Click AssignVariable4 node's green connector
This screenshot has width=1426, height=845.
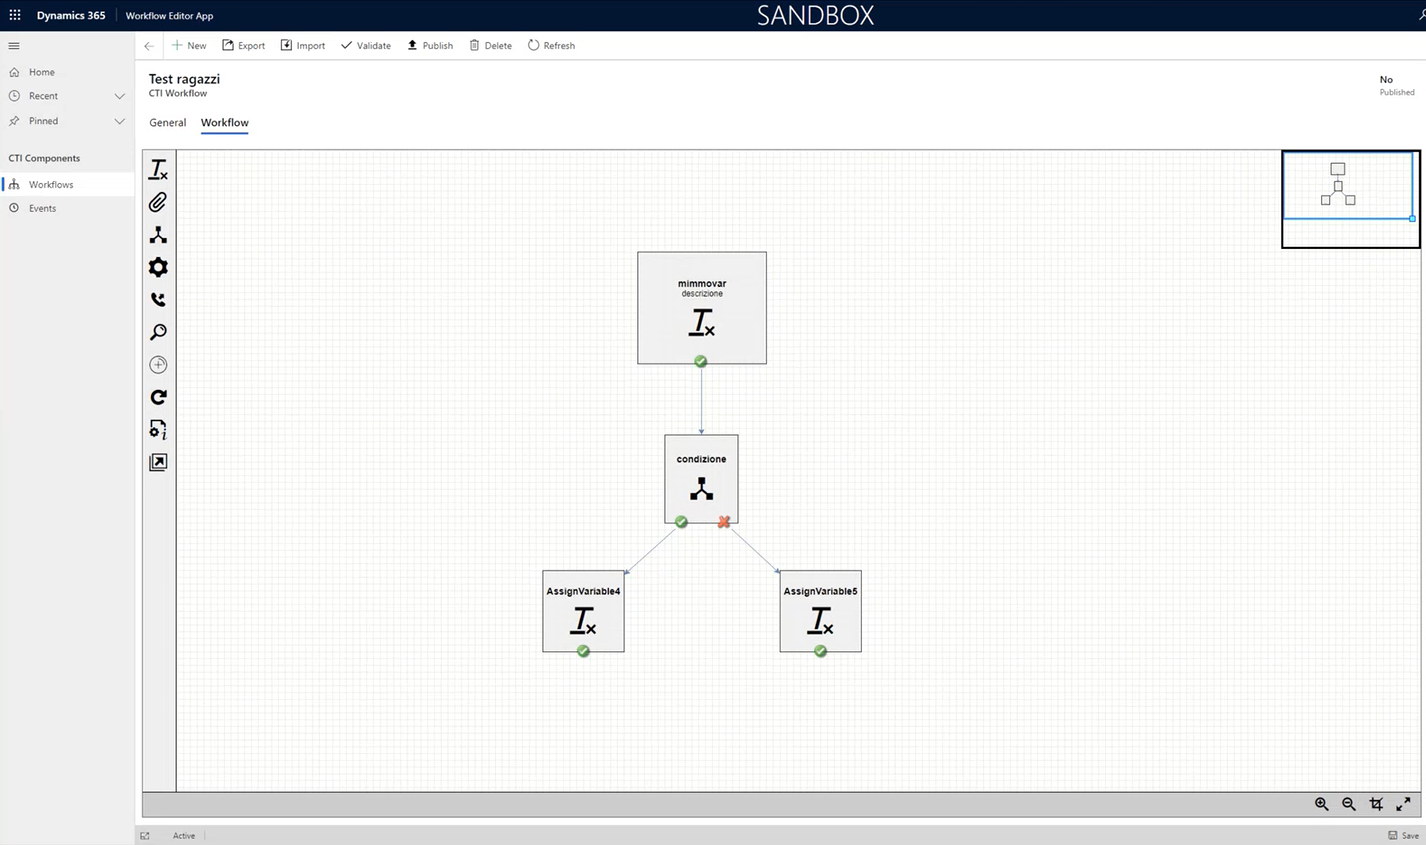click(583, 651)
